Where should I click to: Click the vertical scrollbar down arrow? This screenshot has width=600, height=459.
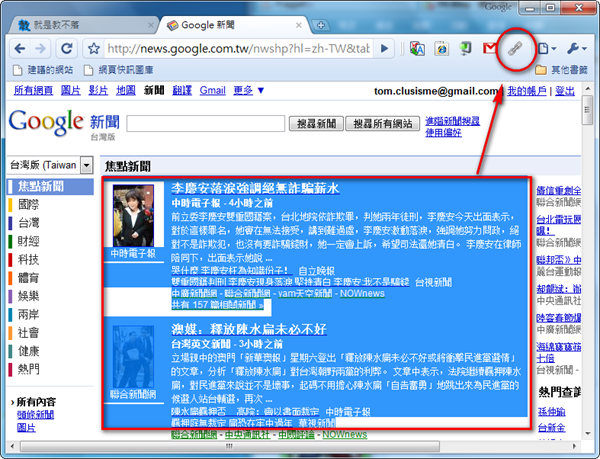click(x=588, y=434)
